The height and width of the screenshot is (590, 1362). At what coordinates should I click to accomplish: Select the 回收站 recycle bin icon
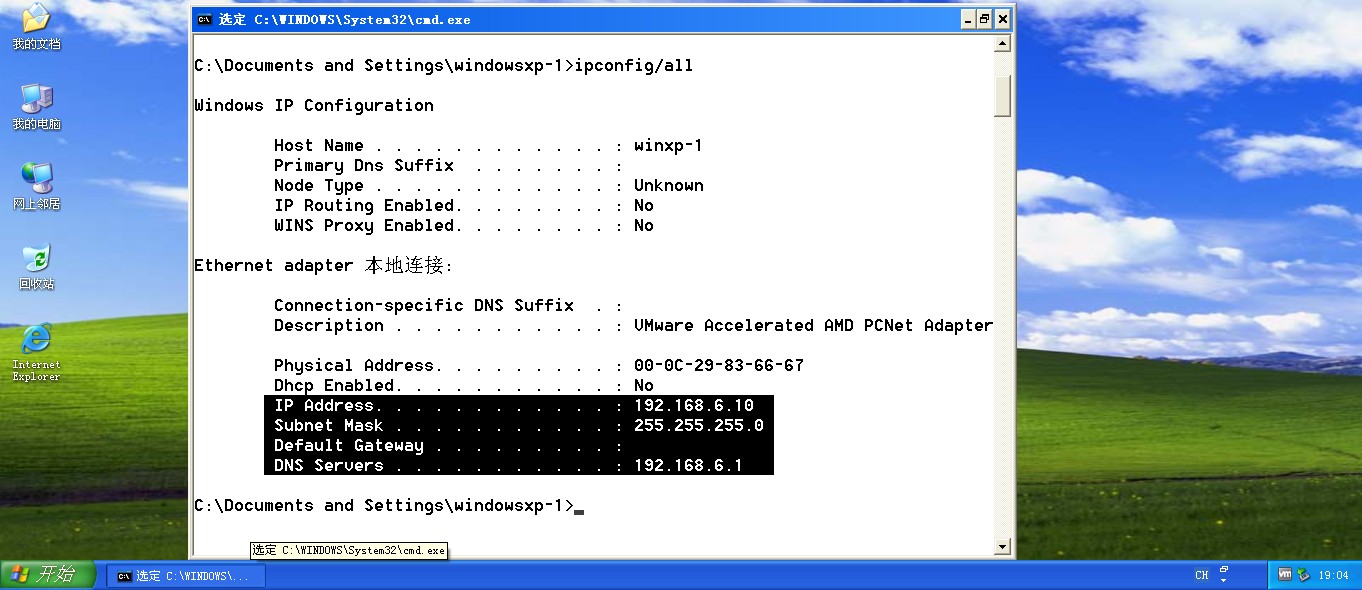click(36, 266)
